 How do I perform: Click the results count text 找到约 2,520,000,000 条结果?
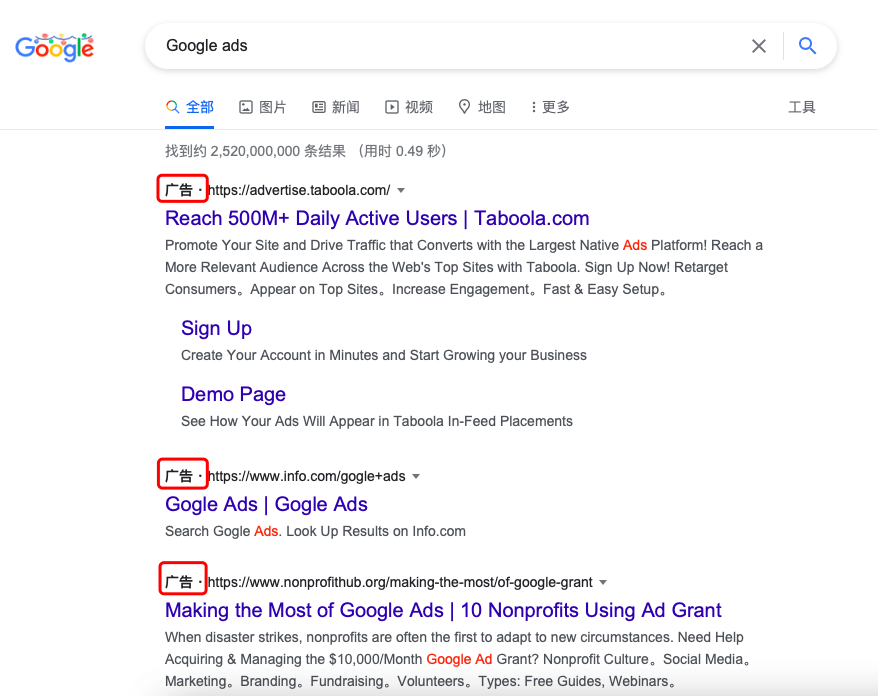point(255,151)
